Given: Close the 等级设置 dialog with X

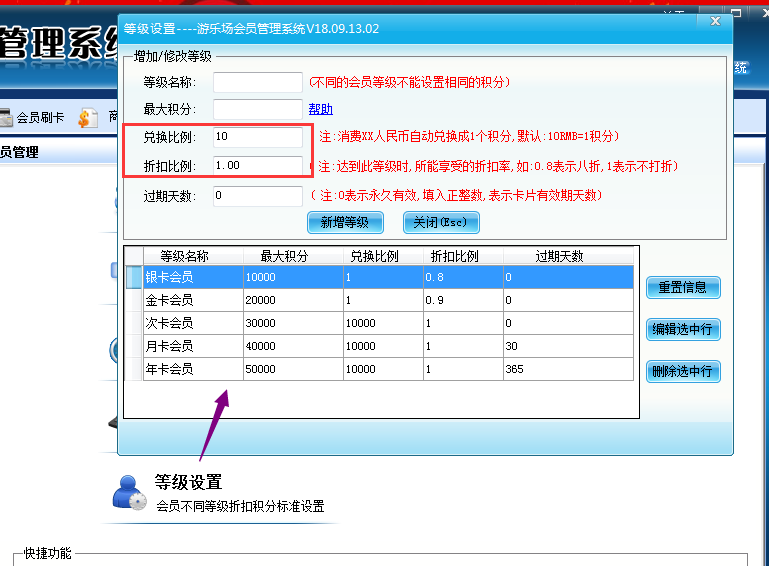Looking at the screenshot, I should (715, 22).
